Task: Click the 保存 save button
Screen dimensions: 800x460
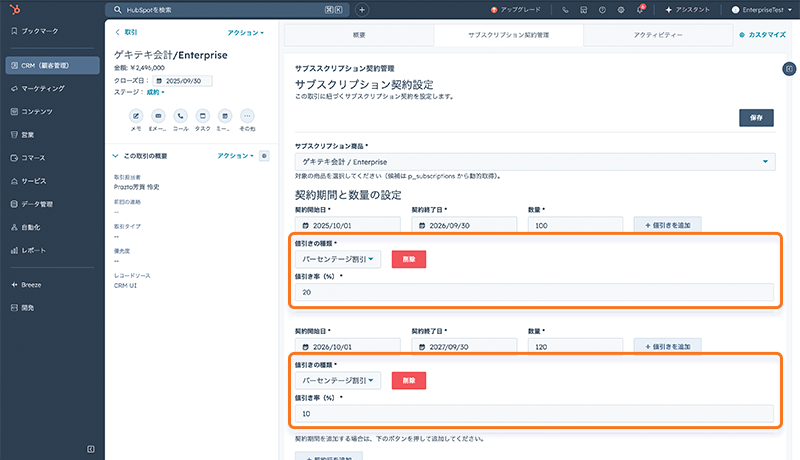Action: pyautogui.click(x=755, y=117)
